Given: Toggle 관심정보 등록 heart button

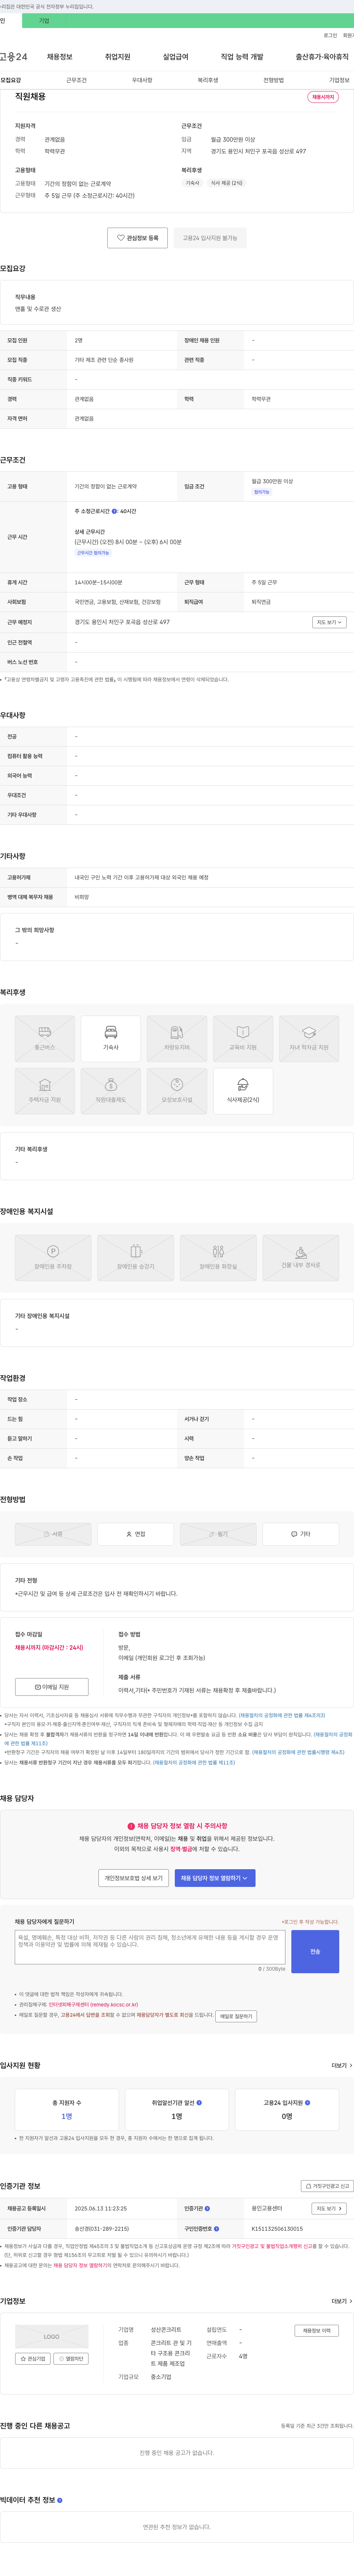Looking at the screenshot, I should [x=138, y=238].
